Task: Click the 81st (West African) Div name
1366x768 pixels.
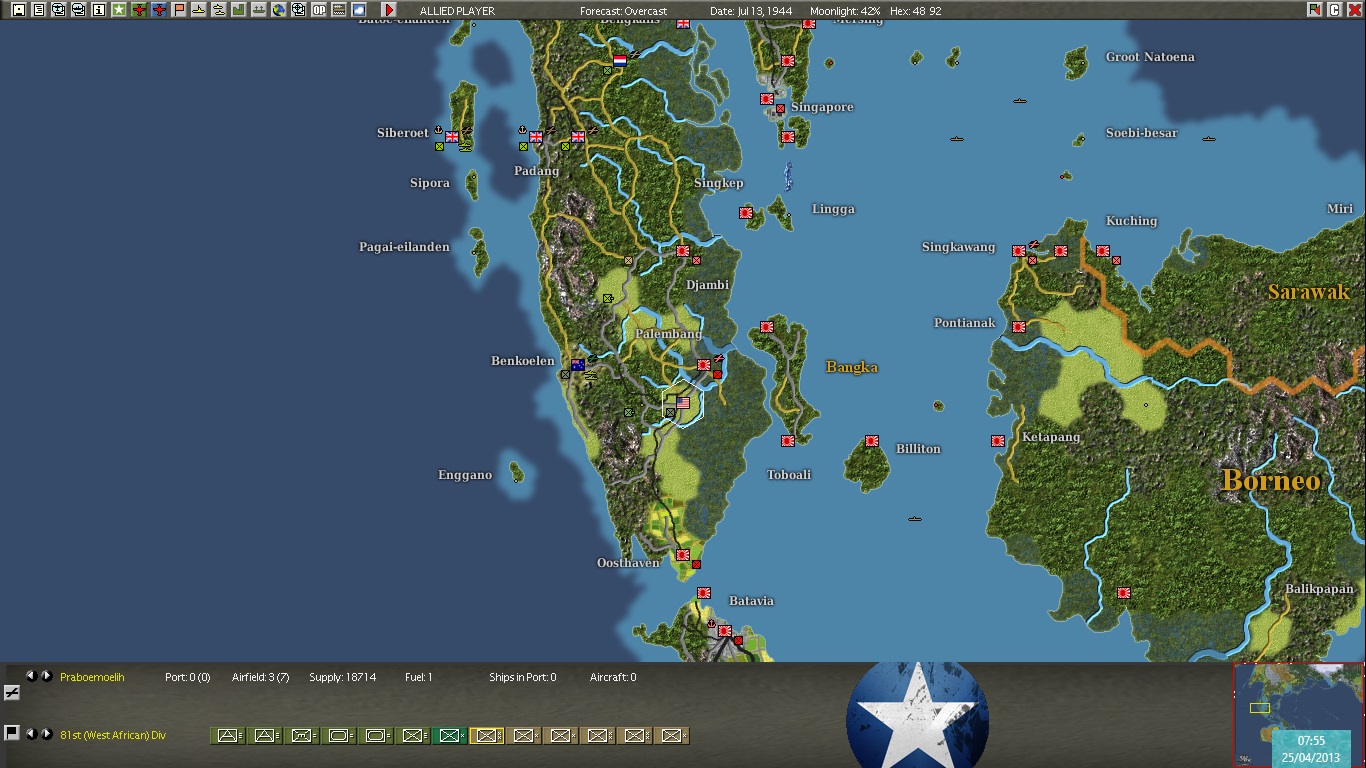Action: [113, 735]
